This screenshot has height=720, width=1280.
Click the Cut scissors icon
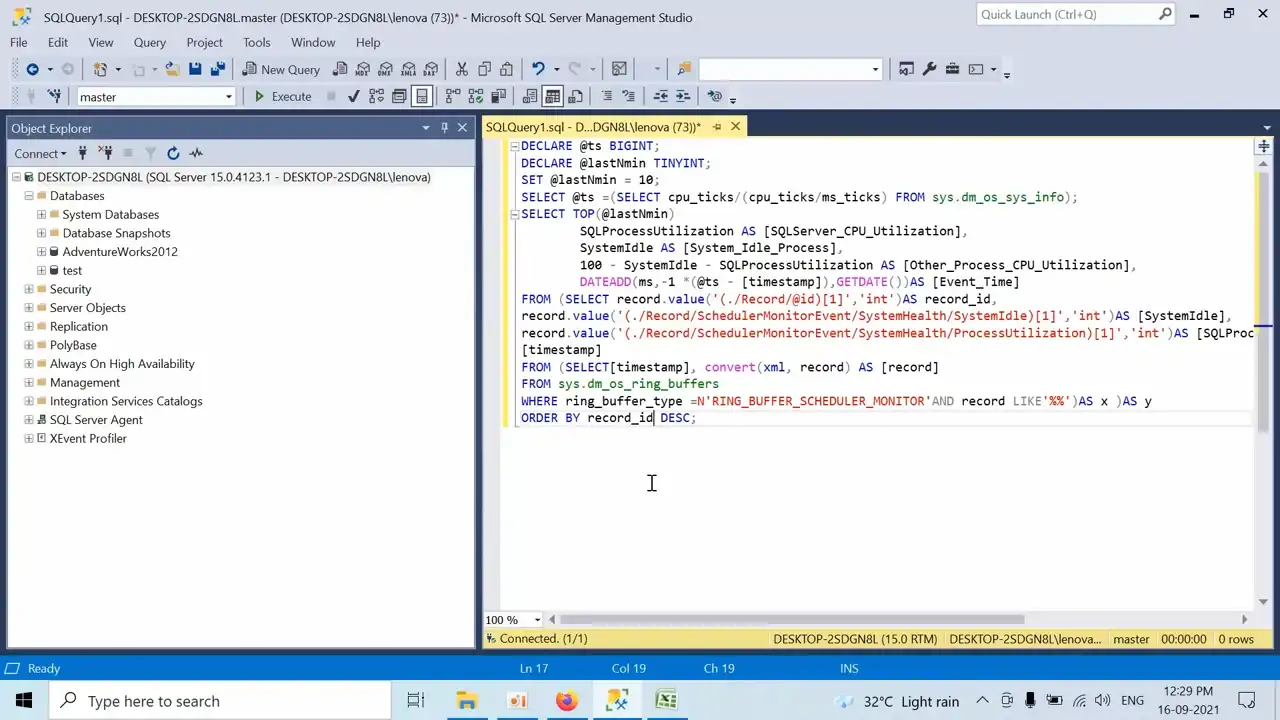pos(461,69)
